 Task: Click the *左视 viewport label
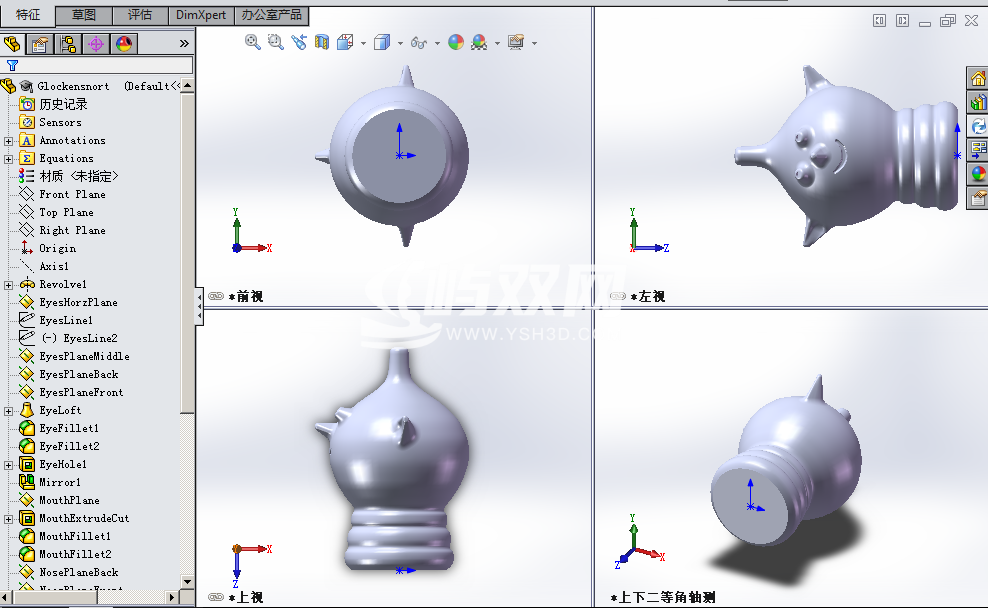(648, 296)
